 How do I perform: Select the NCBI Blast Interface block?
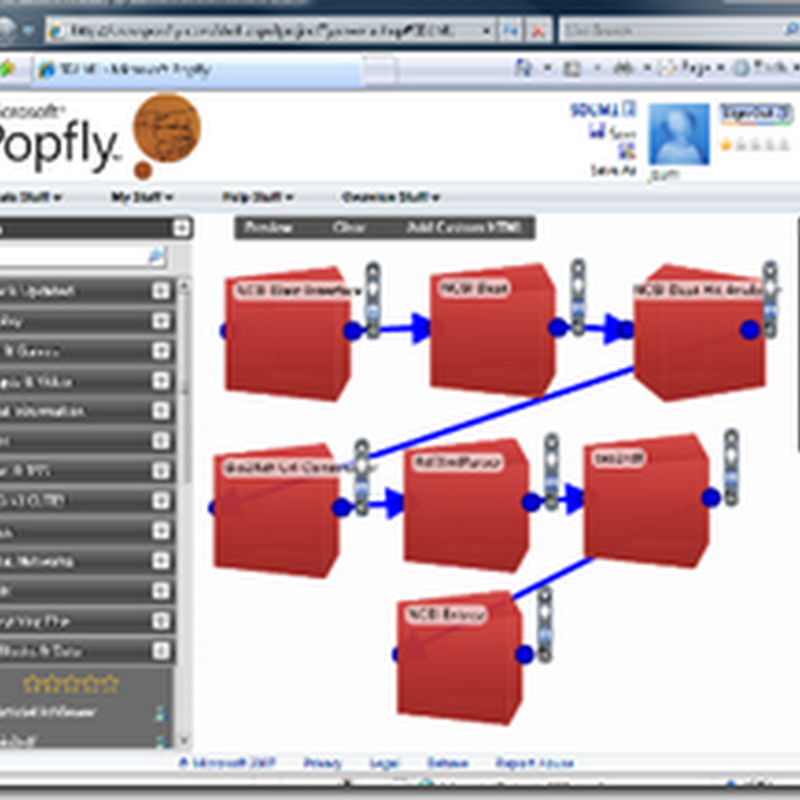pyautogui.click(x=288, y=333)
